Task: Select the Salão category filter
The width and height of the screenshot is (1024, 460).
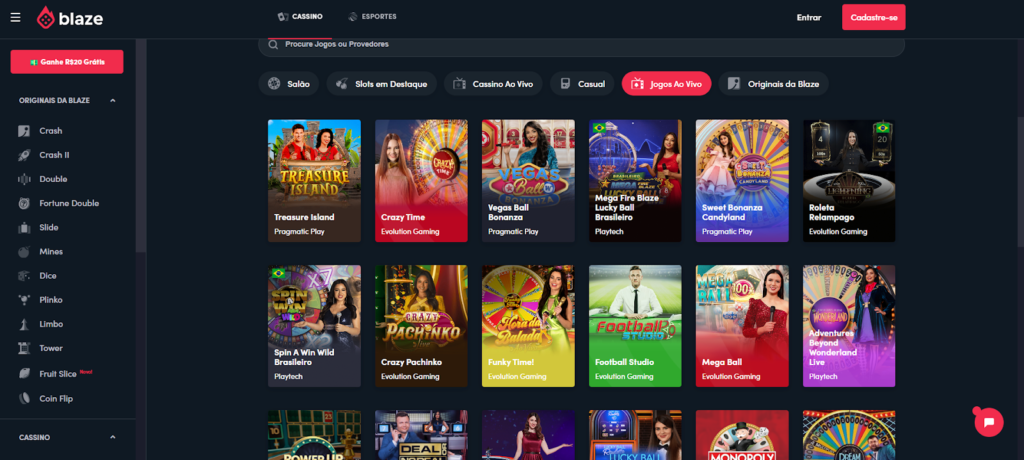Action: pos(289,84)
